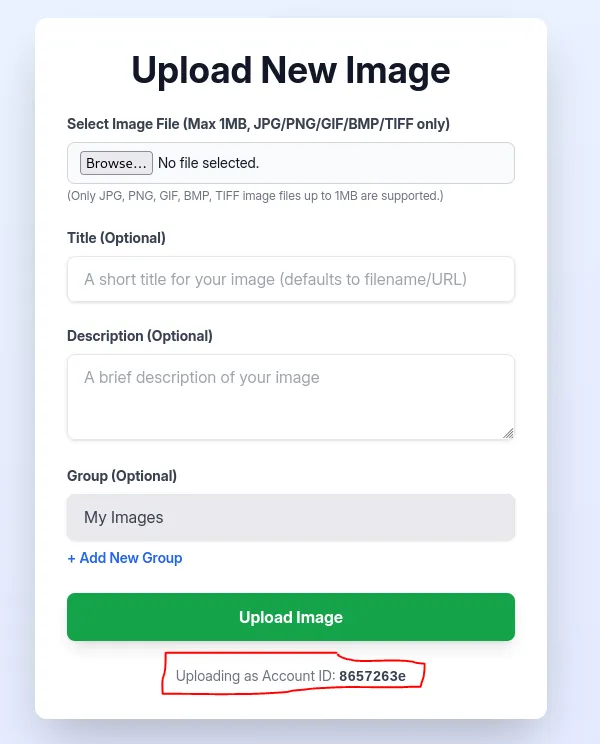Click the Browse file button

click(x=116, y=163)
